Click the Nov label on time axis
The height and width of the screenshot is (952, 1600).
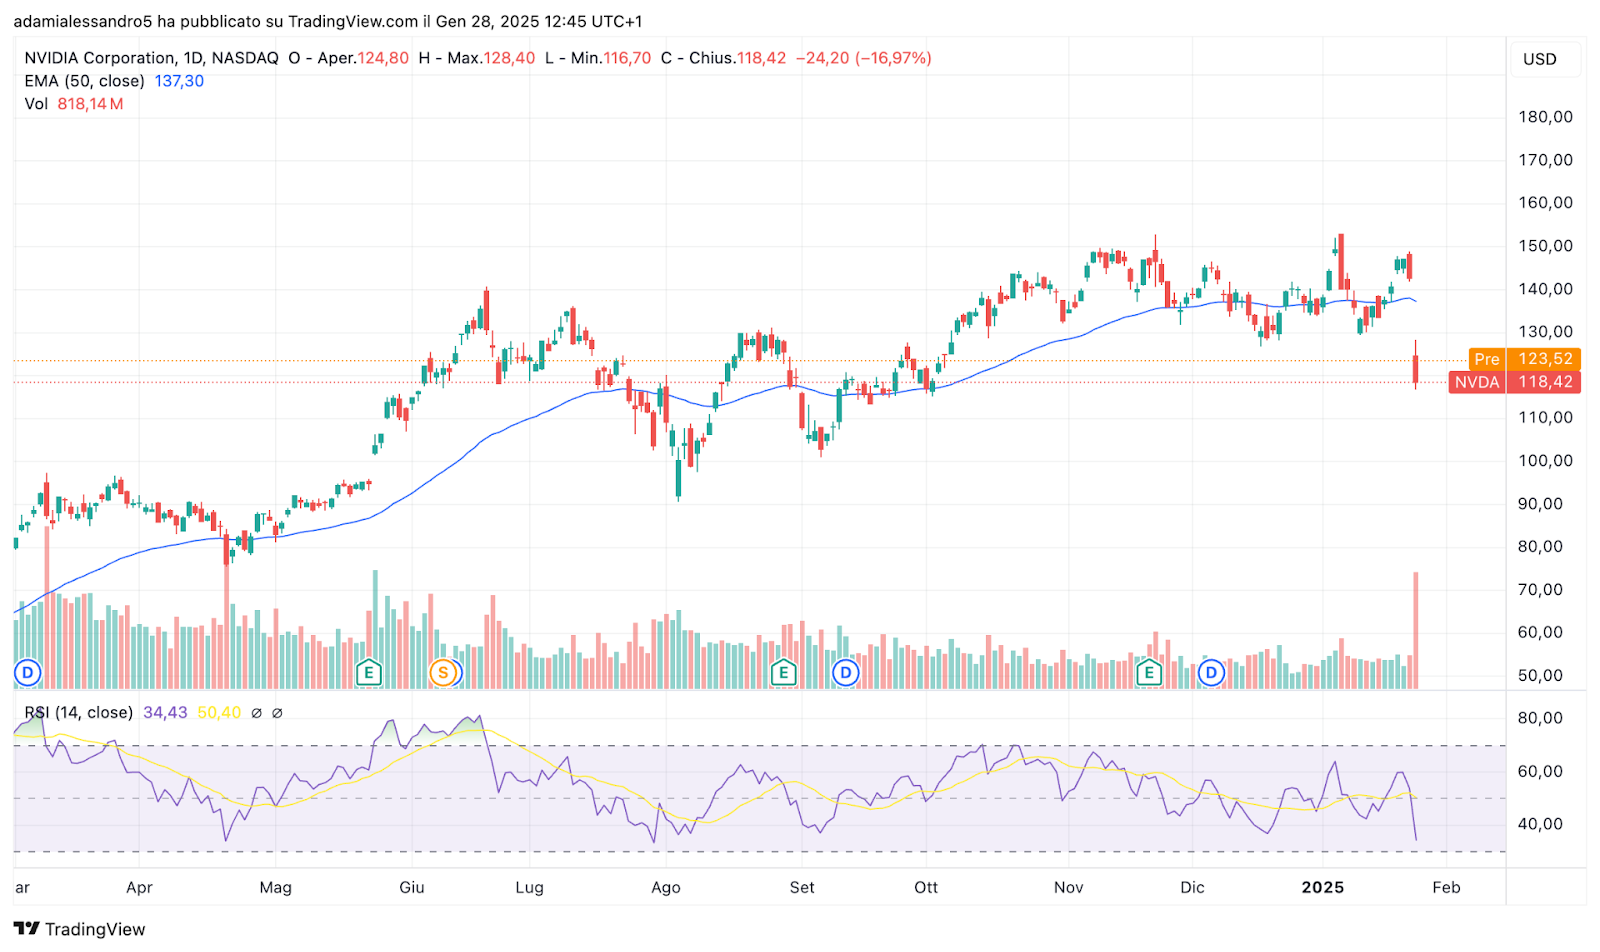point(1069,887)
